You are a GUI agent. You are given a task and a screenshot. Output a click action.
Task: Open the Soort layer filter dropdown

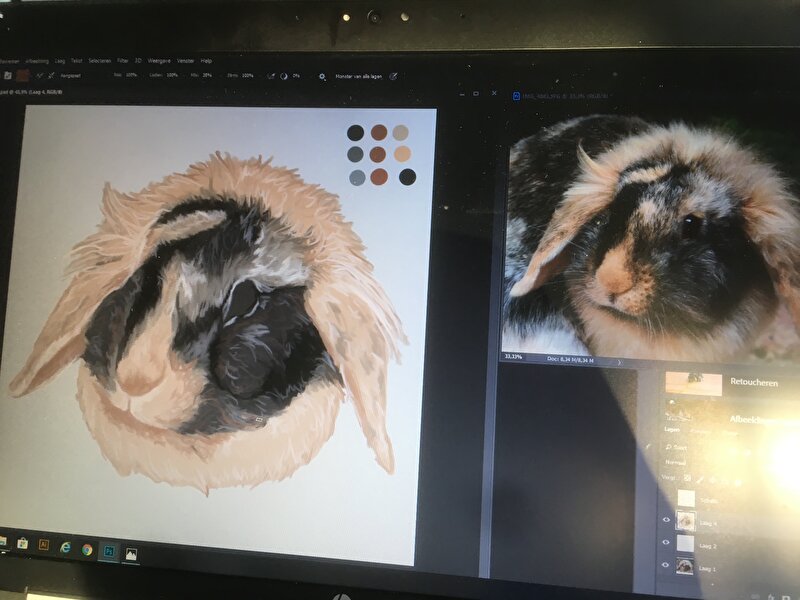pos(679,447)
